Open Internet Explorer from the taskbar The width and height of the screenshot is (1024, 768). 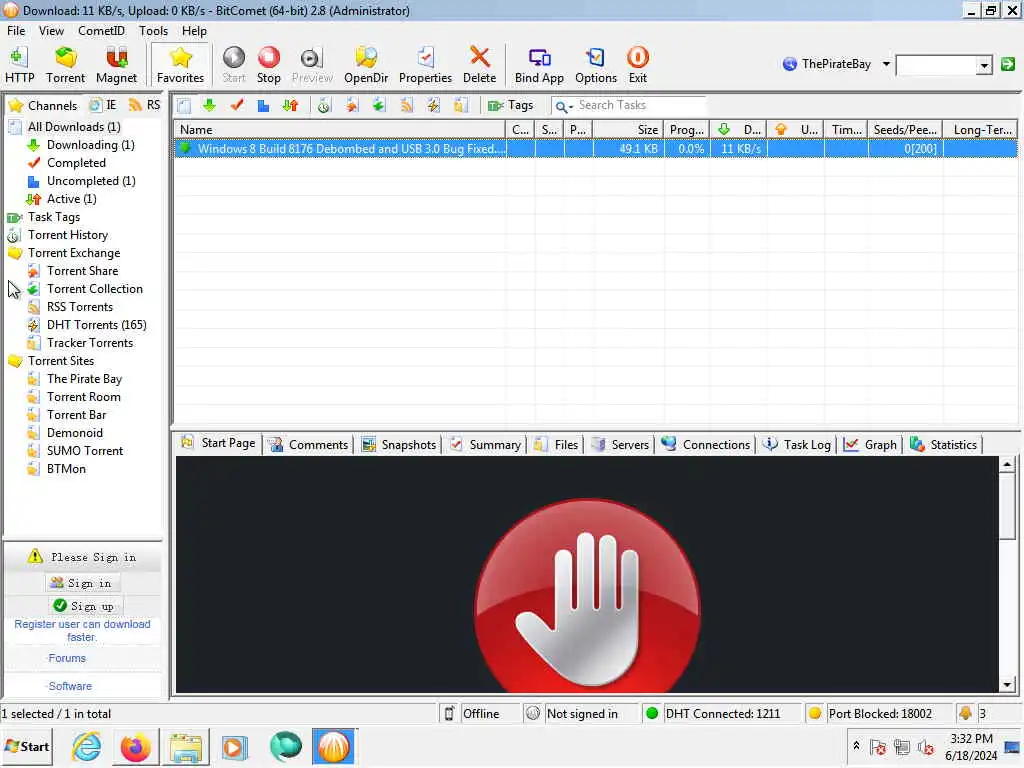(x=87, y=746)
